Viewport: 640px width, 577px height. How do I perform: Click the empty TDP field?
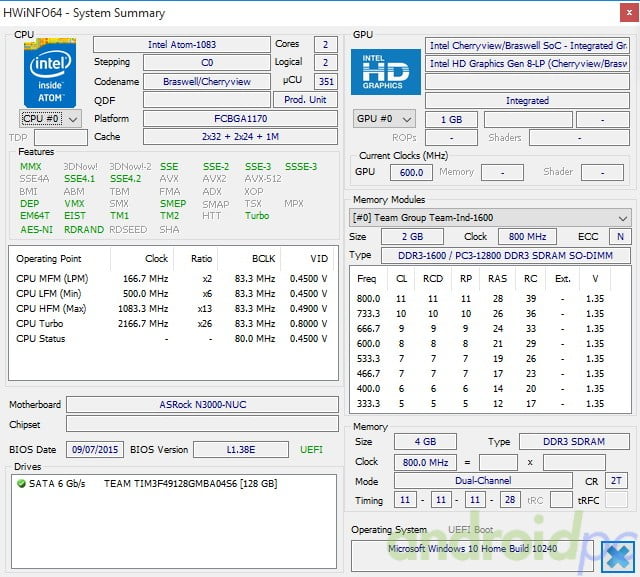tap(61, 138)
